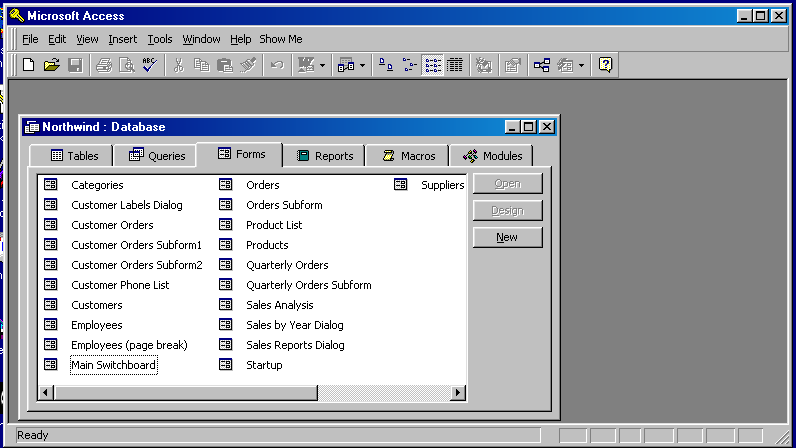Open Print Preview from the toolbar
The height and width of the screenshot is (448, 796).
tap(126, 65)
